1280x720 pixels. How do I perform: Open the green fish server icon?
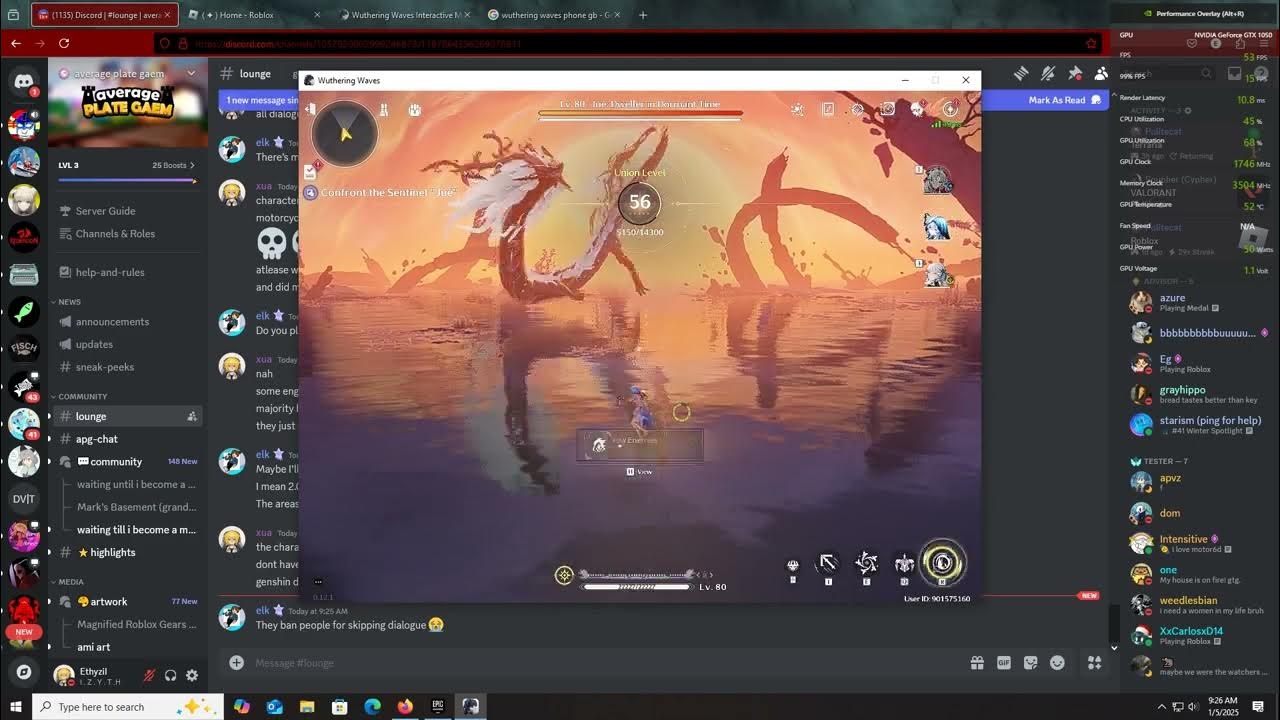coord(24,311)
